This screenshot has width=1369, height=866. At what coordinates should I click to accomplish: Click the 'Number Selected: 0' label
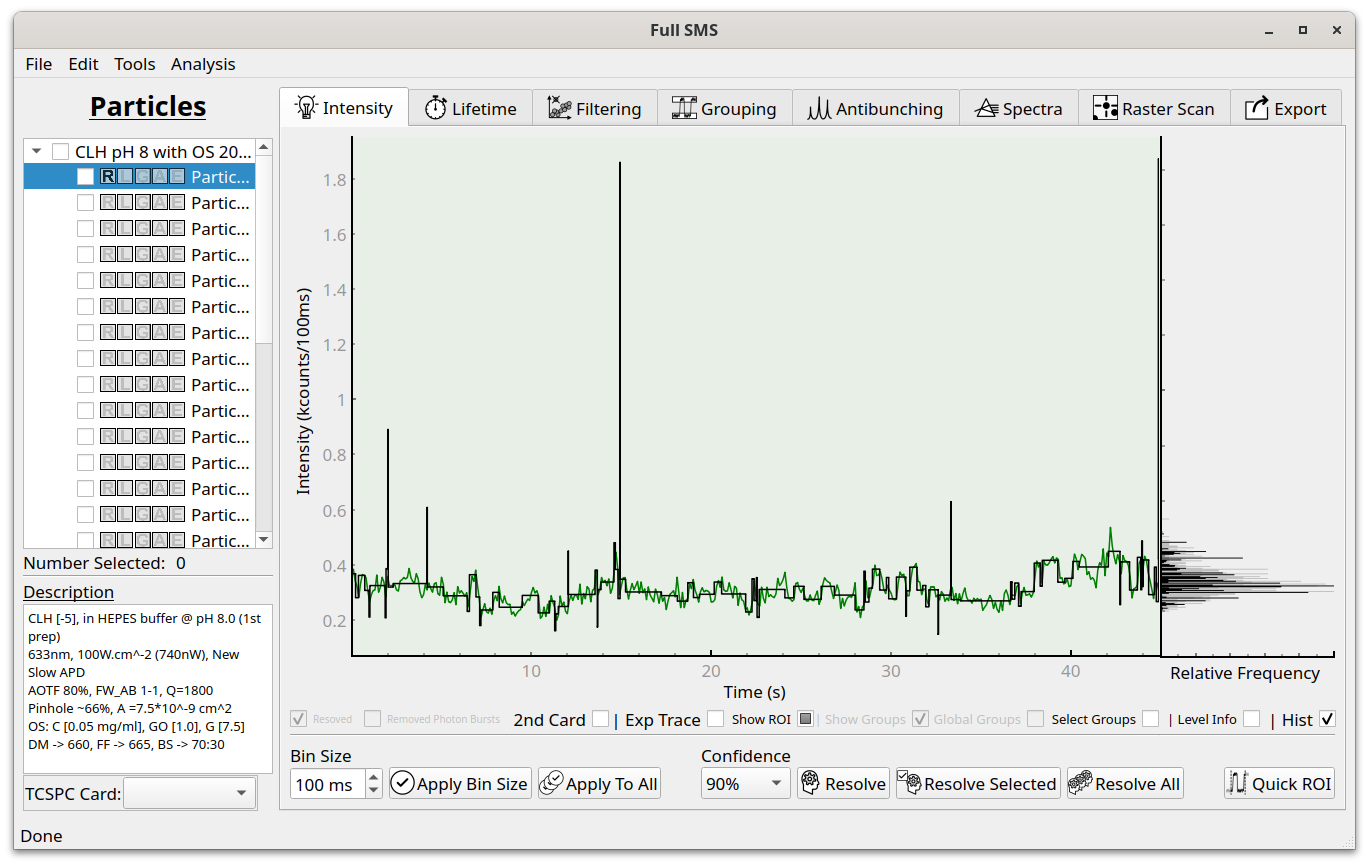(x=105, y=563)
